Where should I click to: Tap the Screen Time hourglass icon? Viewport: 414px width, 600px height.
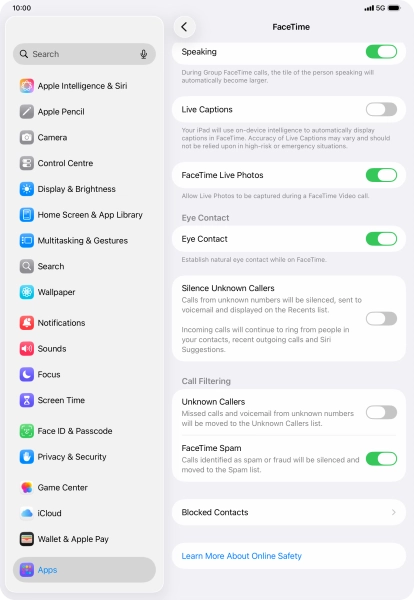pyautogui.click(x=27, y=400)
